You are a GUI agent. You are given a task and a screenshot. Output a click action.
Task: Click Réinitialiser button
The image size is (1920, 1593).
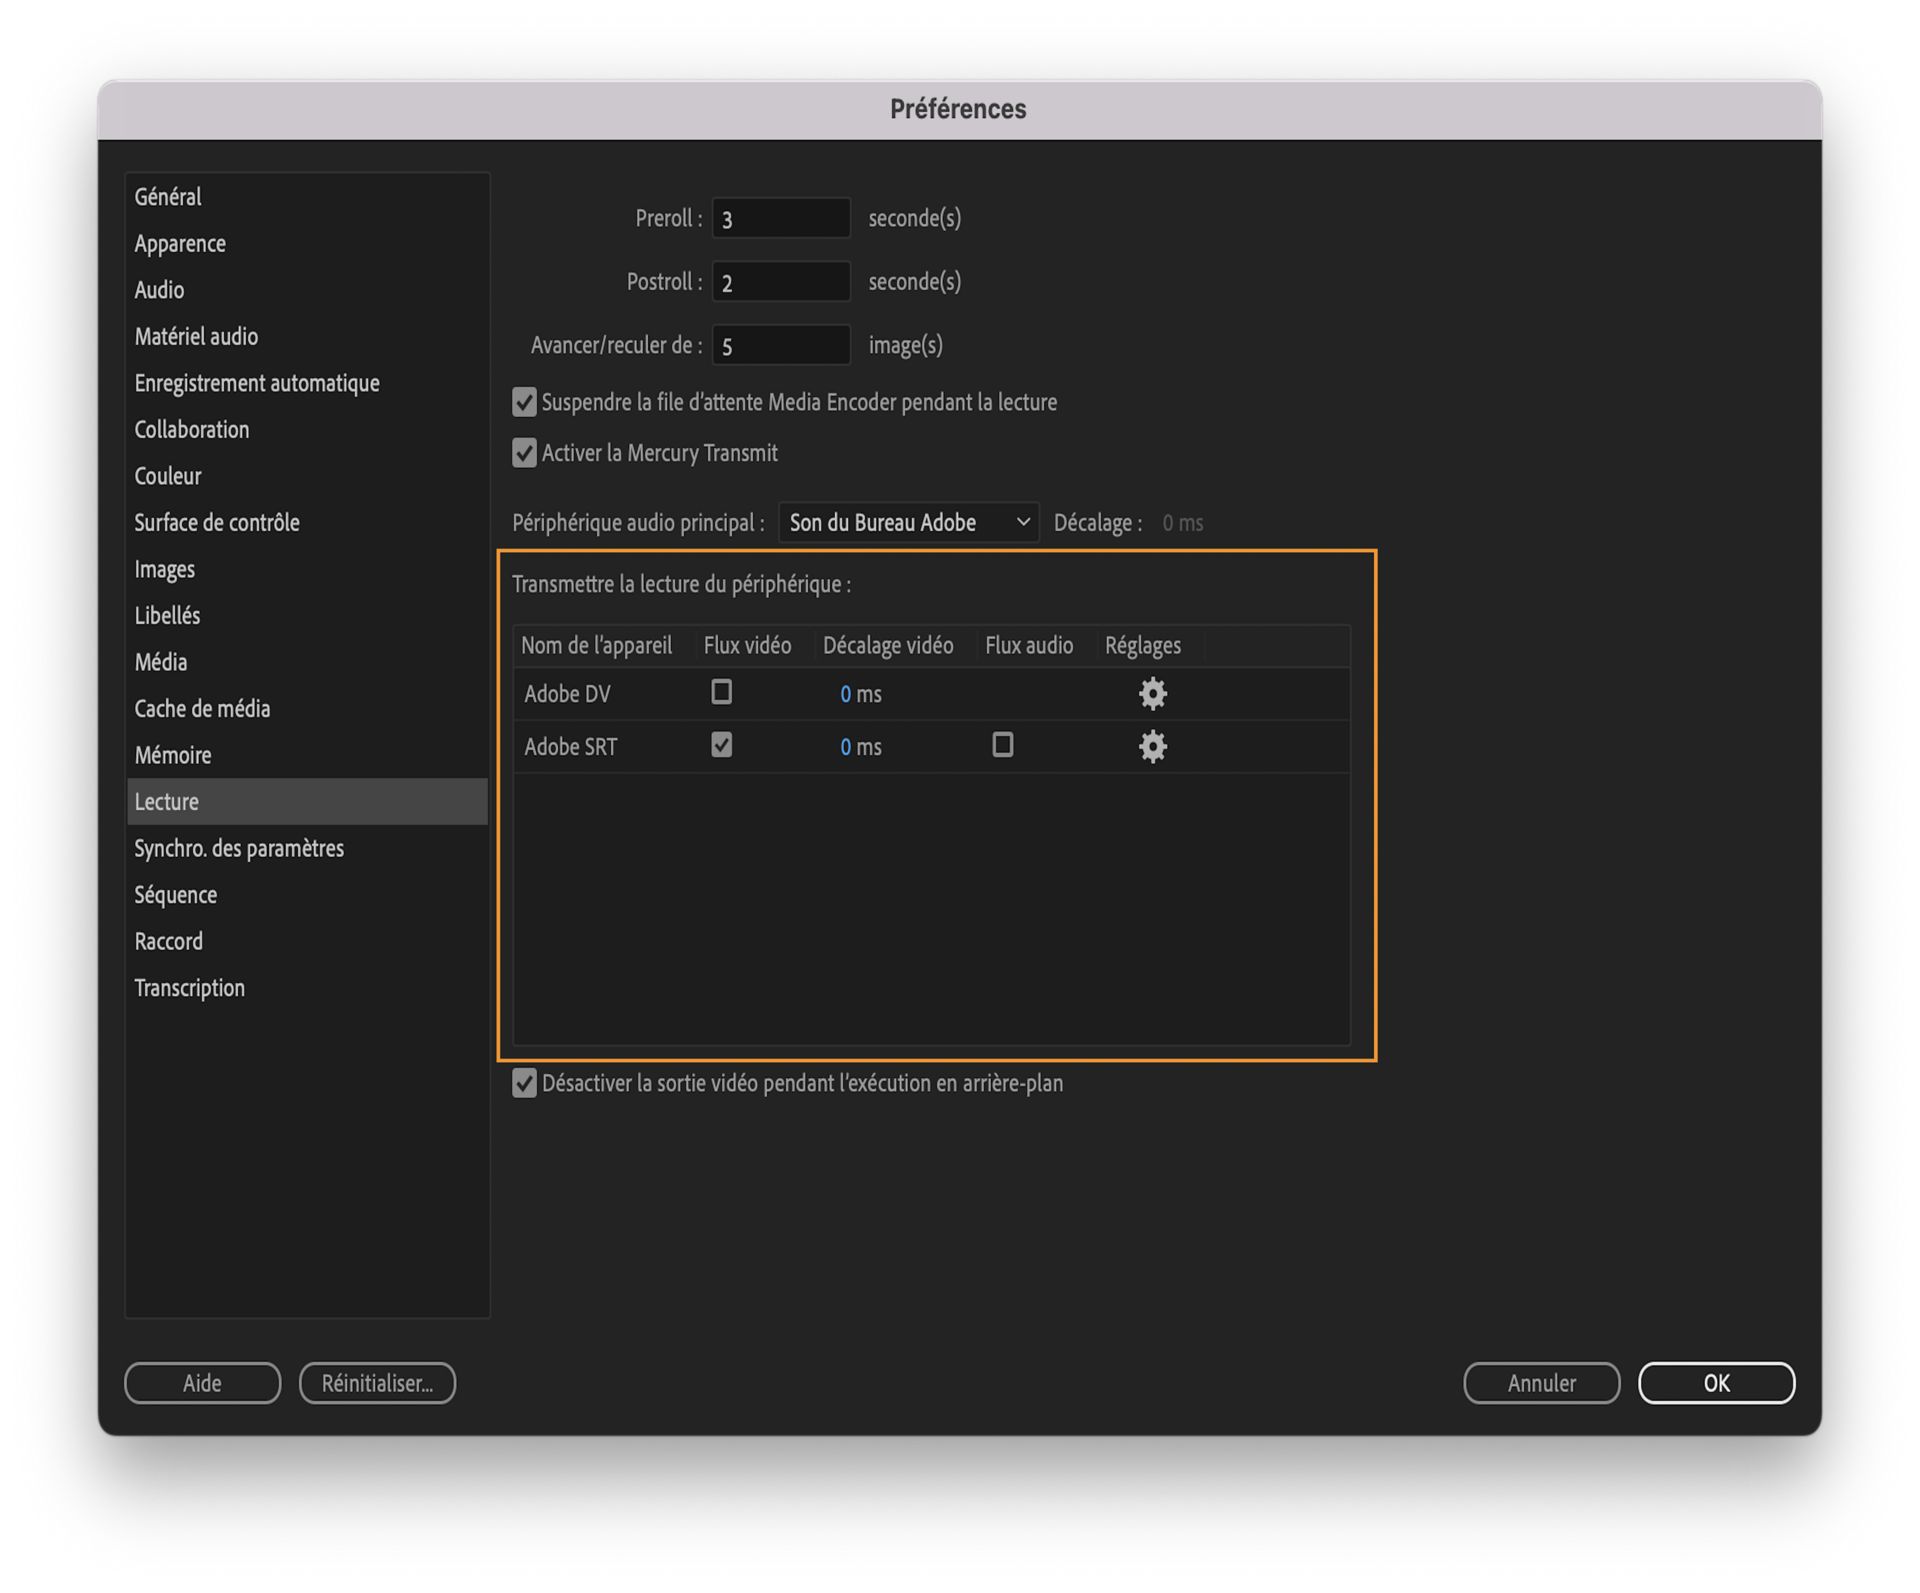point(378,1383)
